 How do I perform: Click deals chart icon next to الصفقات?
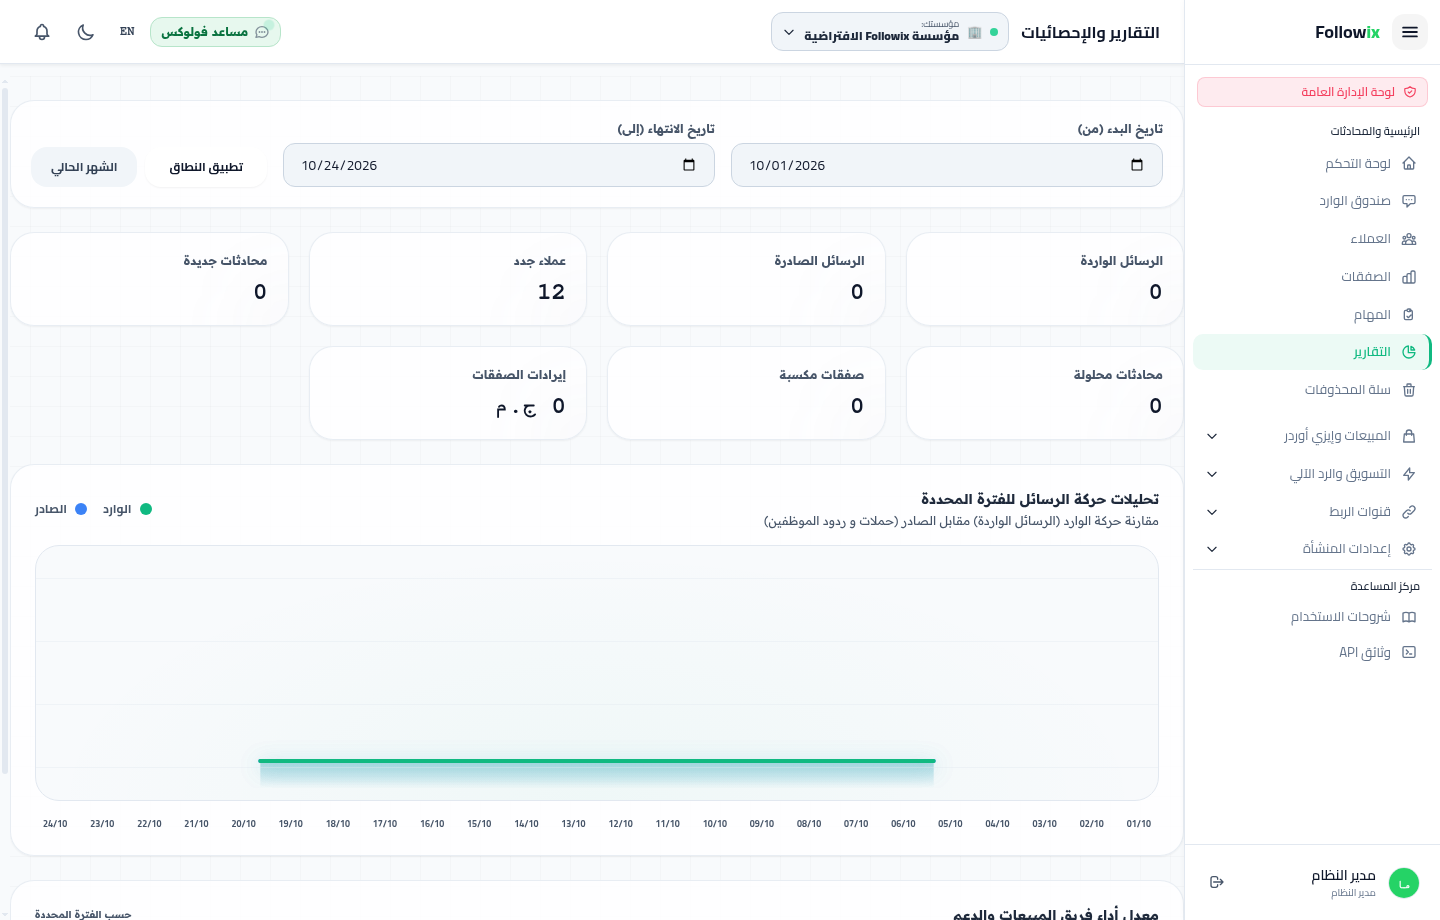1409,277
